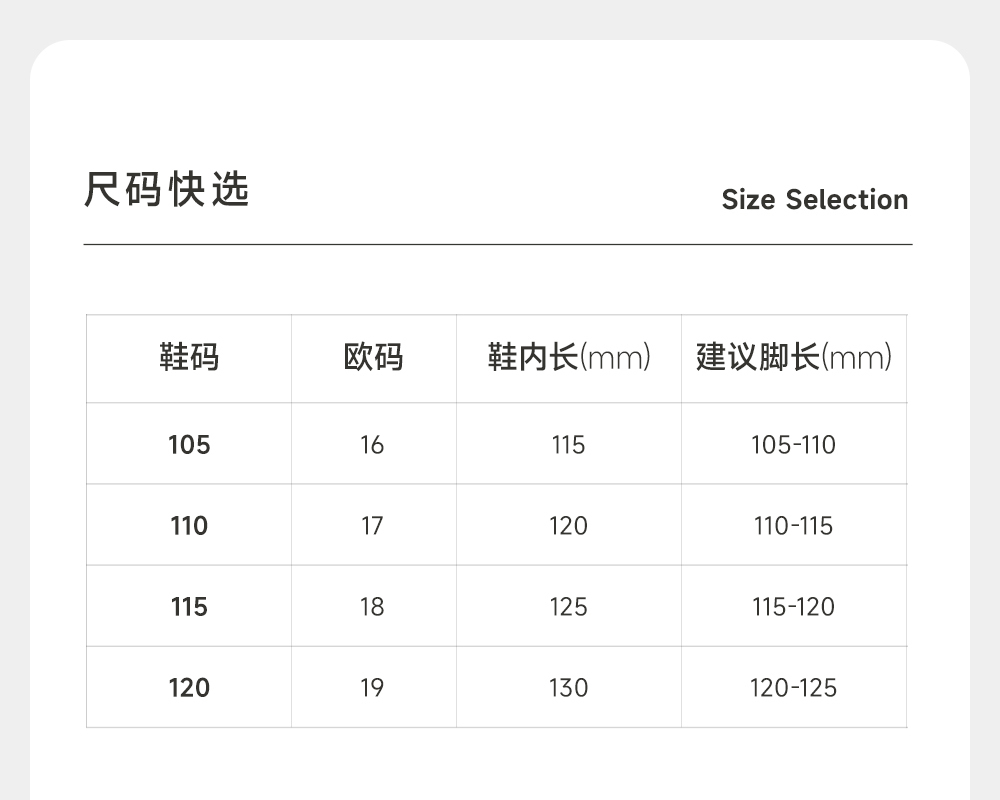This screenshot has height=800, width=1000.
Task: Select shoe size 105 cell
Action: (x=189, y=444)
